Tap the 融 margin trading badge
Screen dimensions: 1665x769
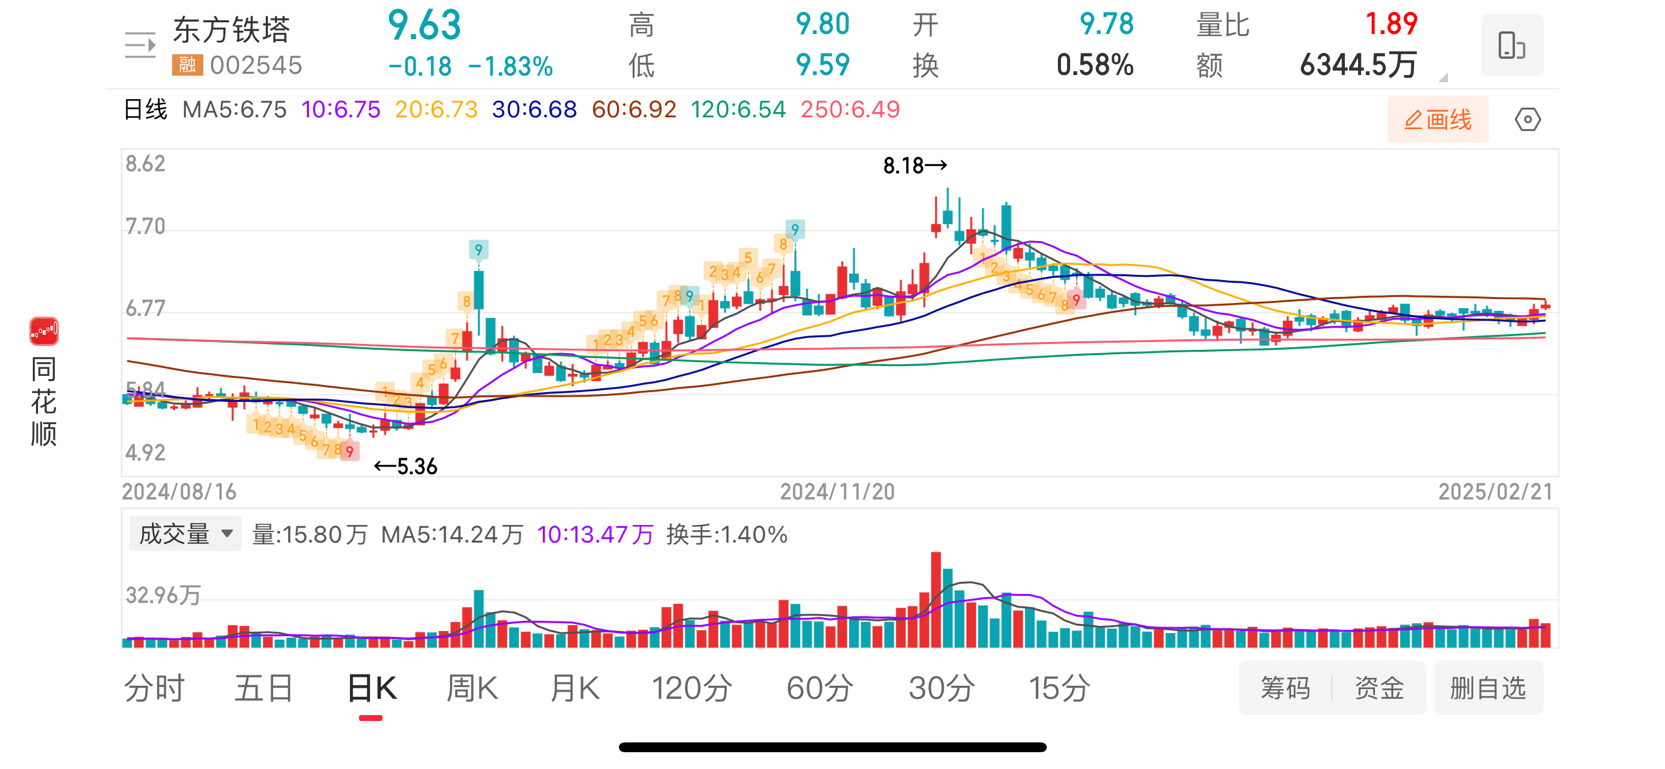(187, 65)
